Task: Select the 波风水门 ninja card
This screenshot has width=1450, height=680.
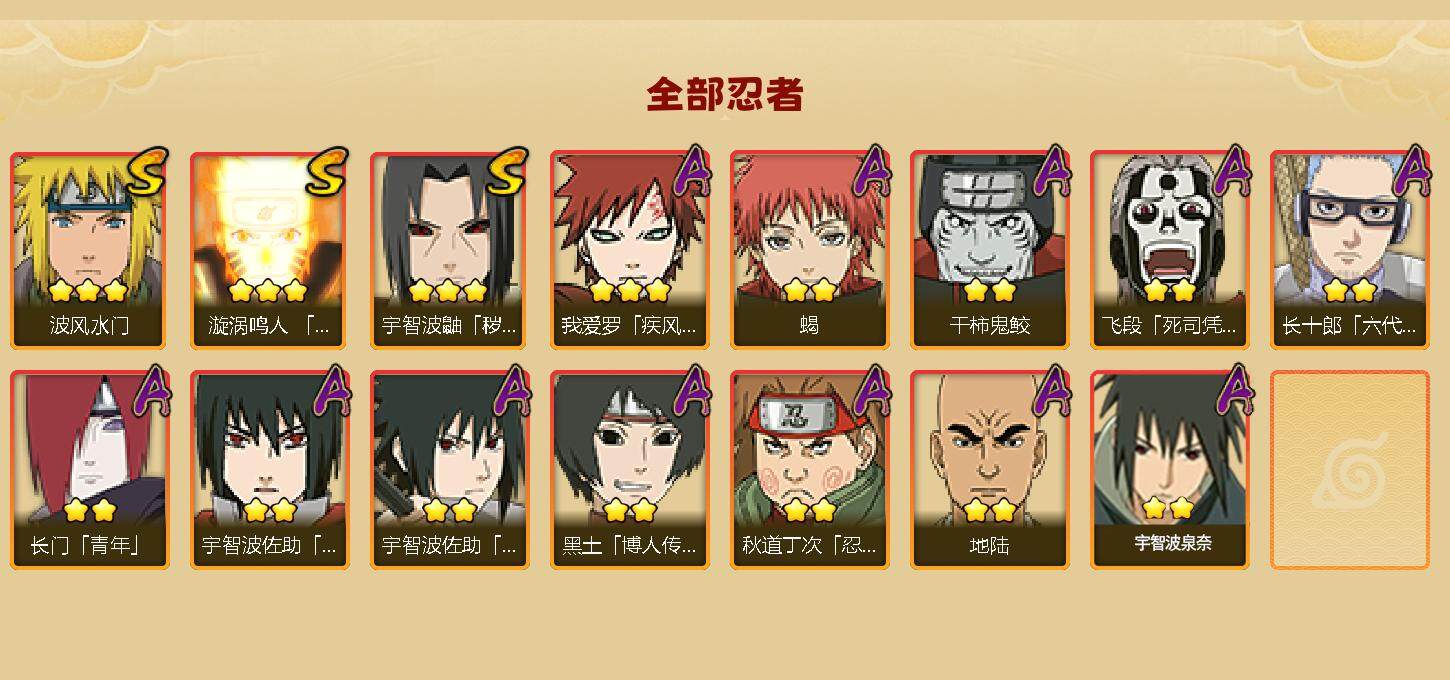Action: pos(90,250)
